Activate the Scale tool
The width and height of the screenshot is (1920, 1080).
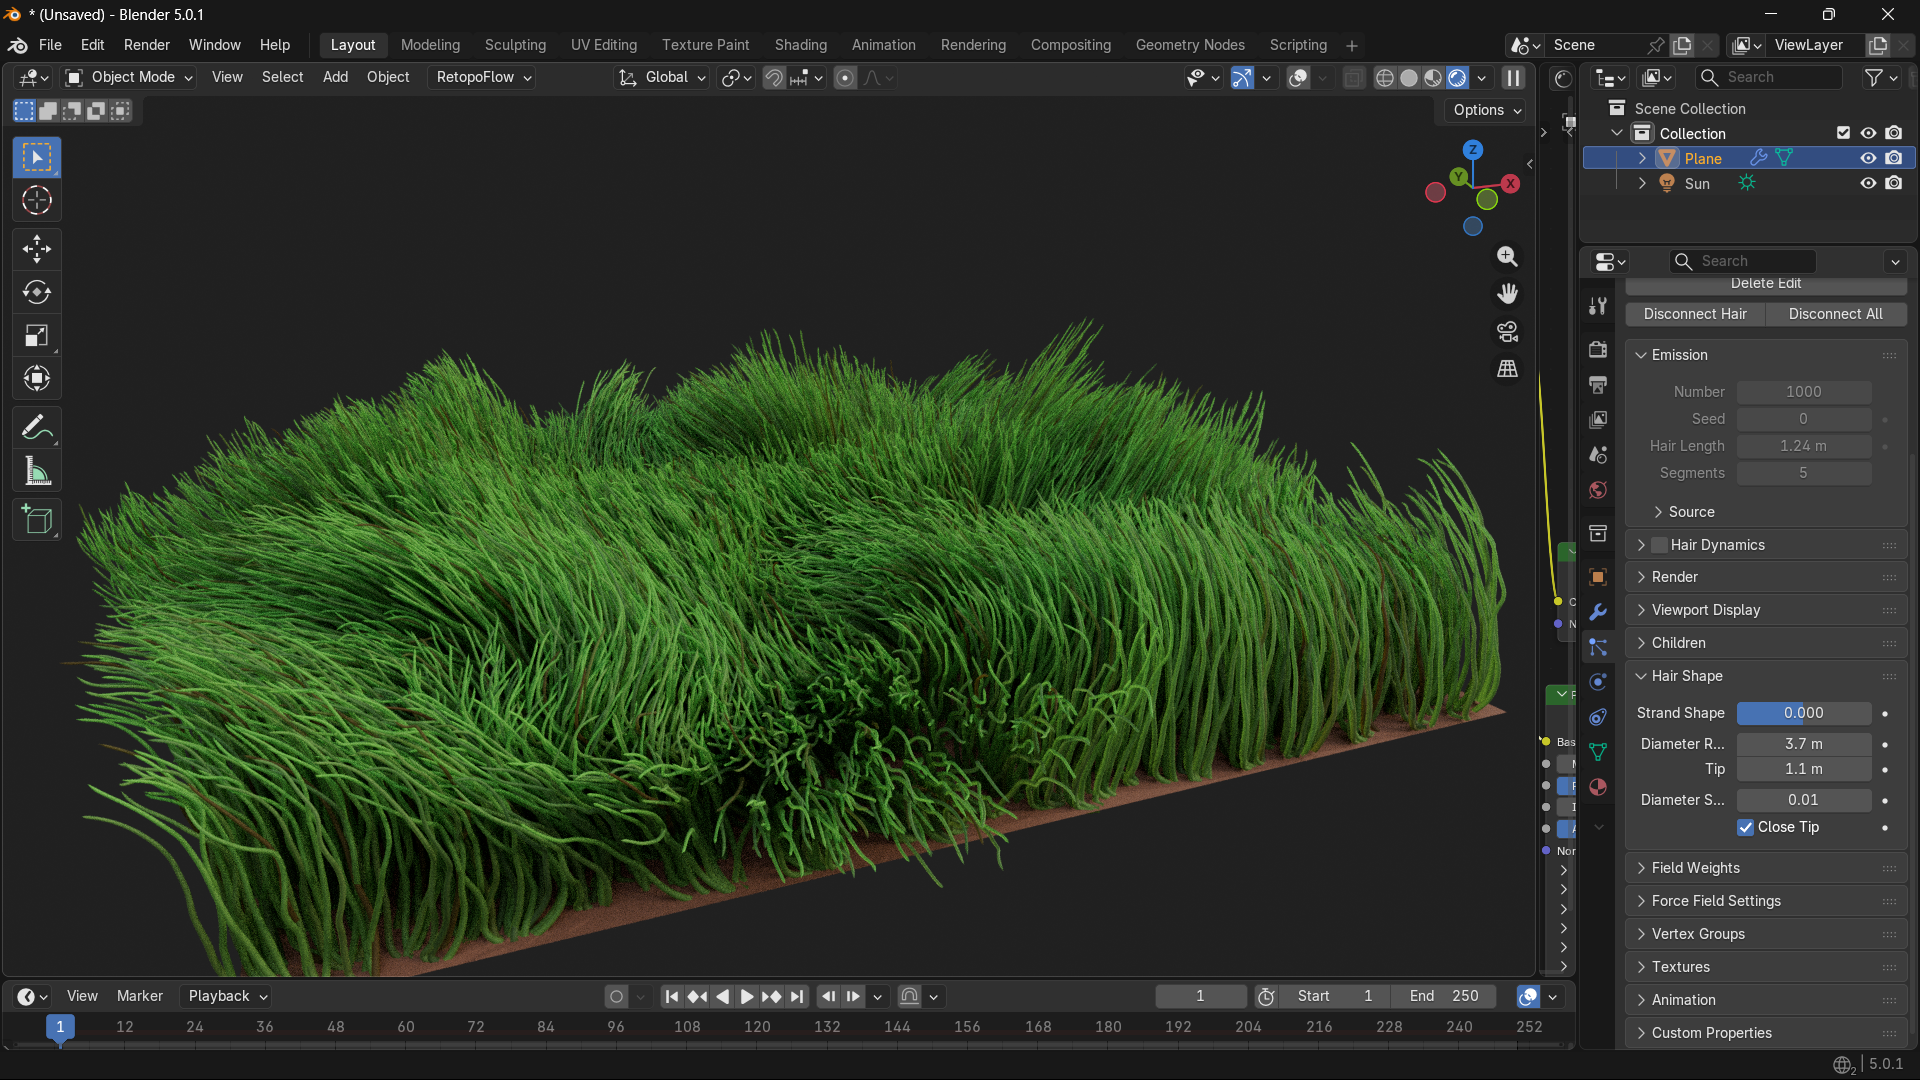click(37, 336)
